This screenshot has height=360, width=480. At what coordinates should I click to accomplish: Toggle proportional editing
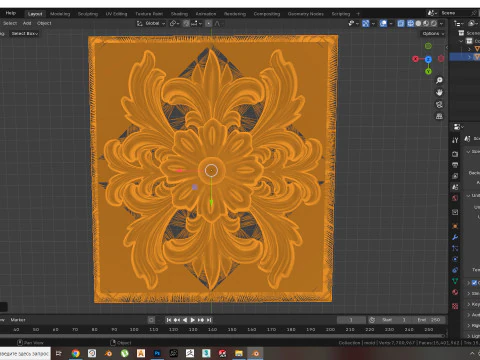pos(209,23)
